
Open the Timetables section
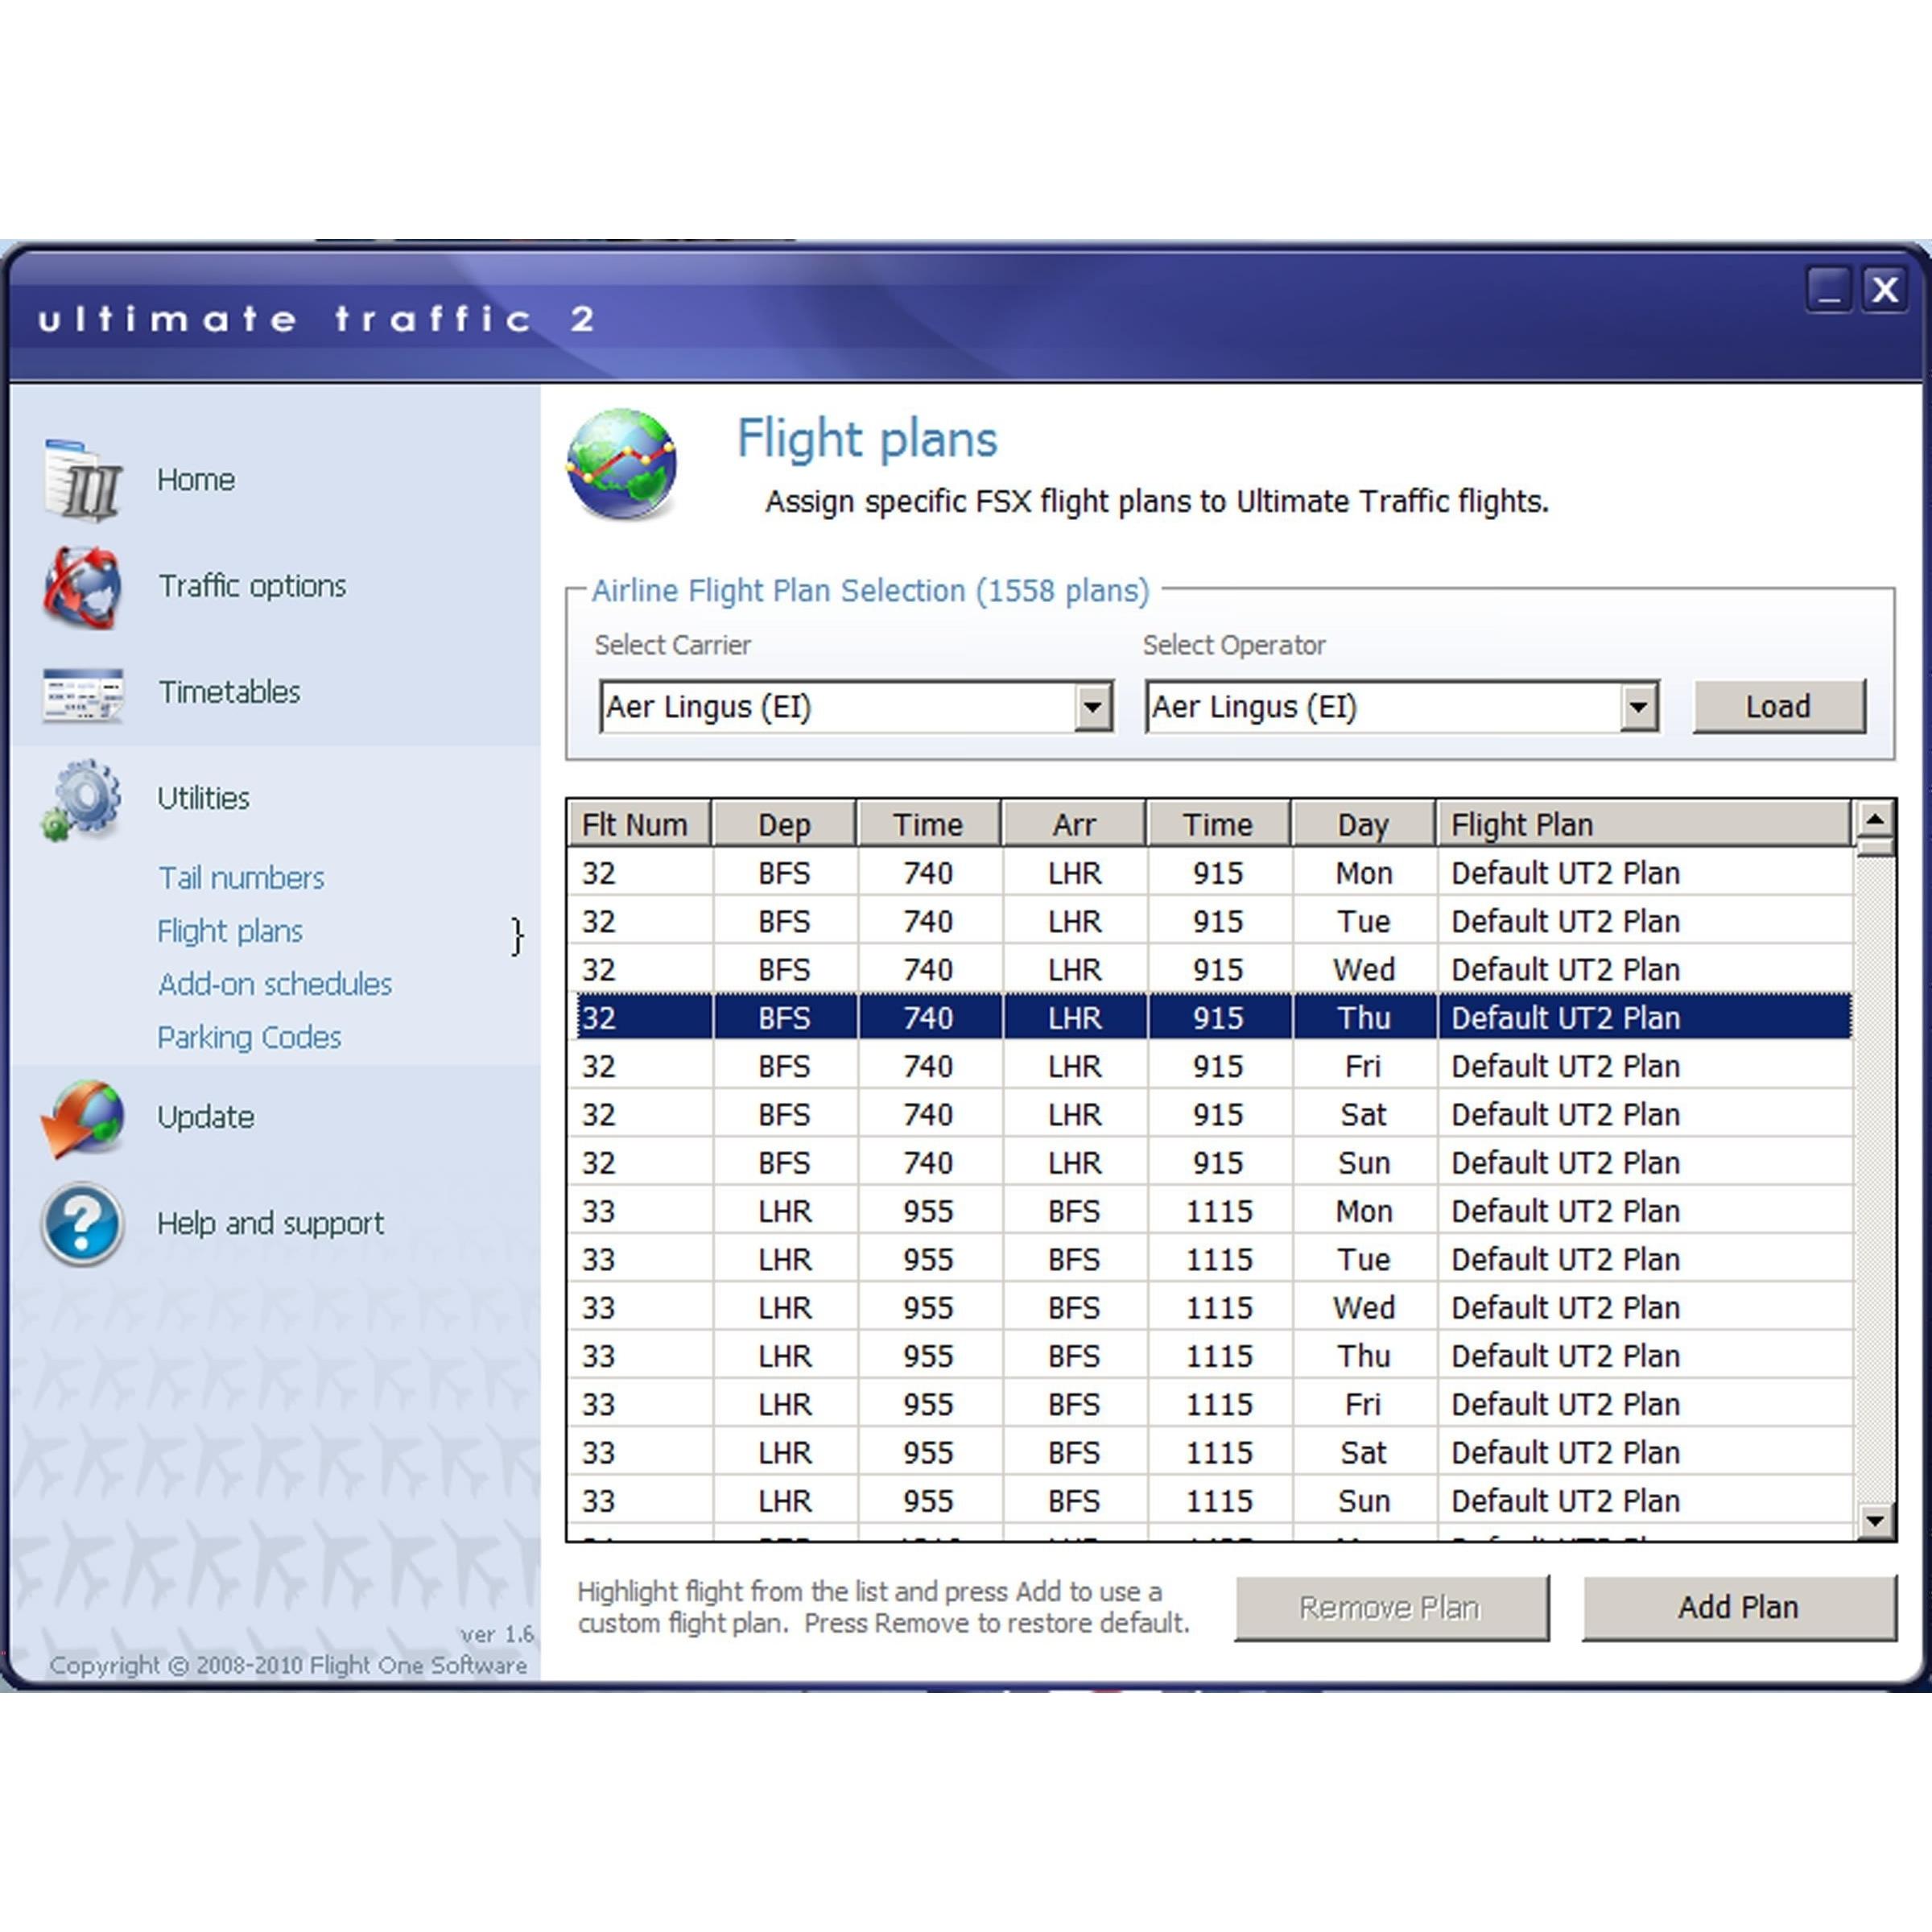[229, 692]
